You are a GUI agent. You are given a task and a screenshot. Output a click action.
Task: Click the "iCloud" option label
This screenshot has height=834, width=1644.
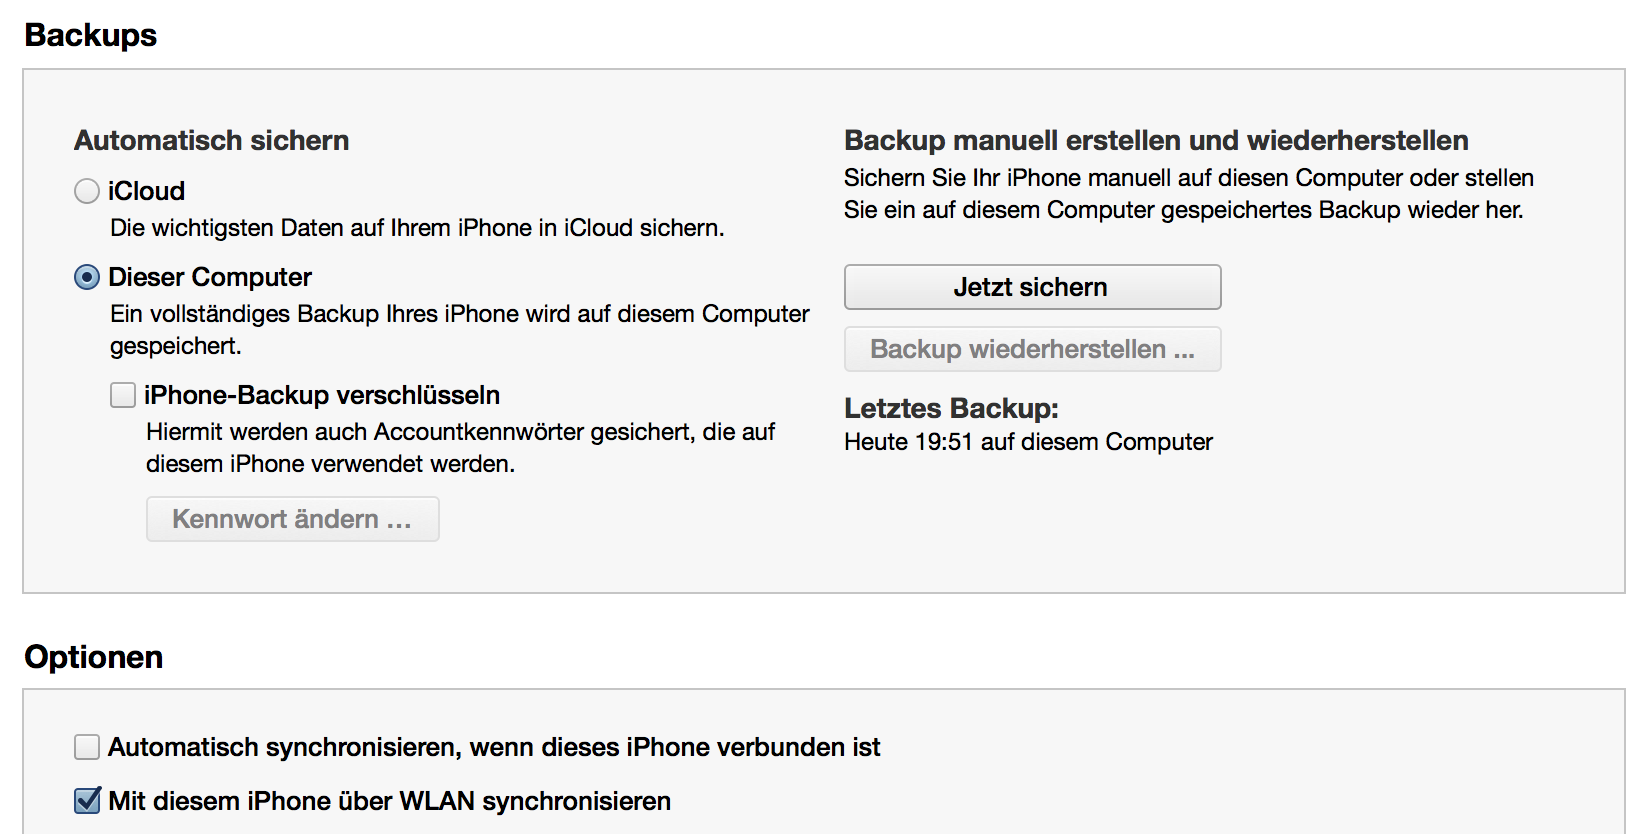[x=143, y=191]
